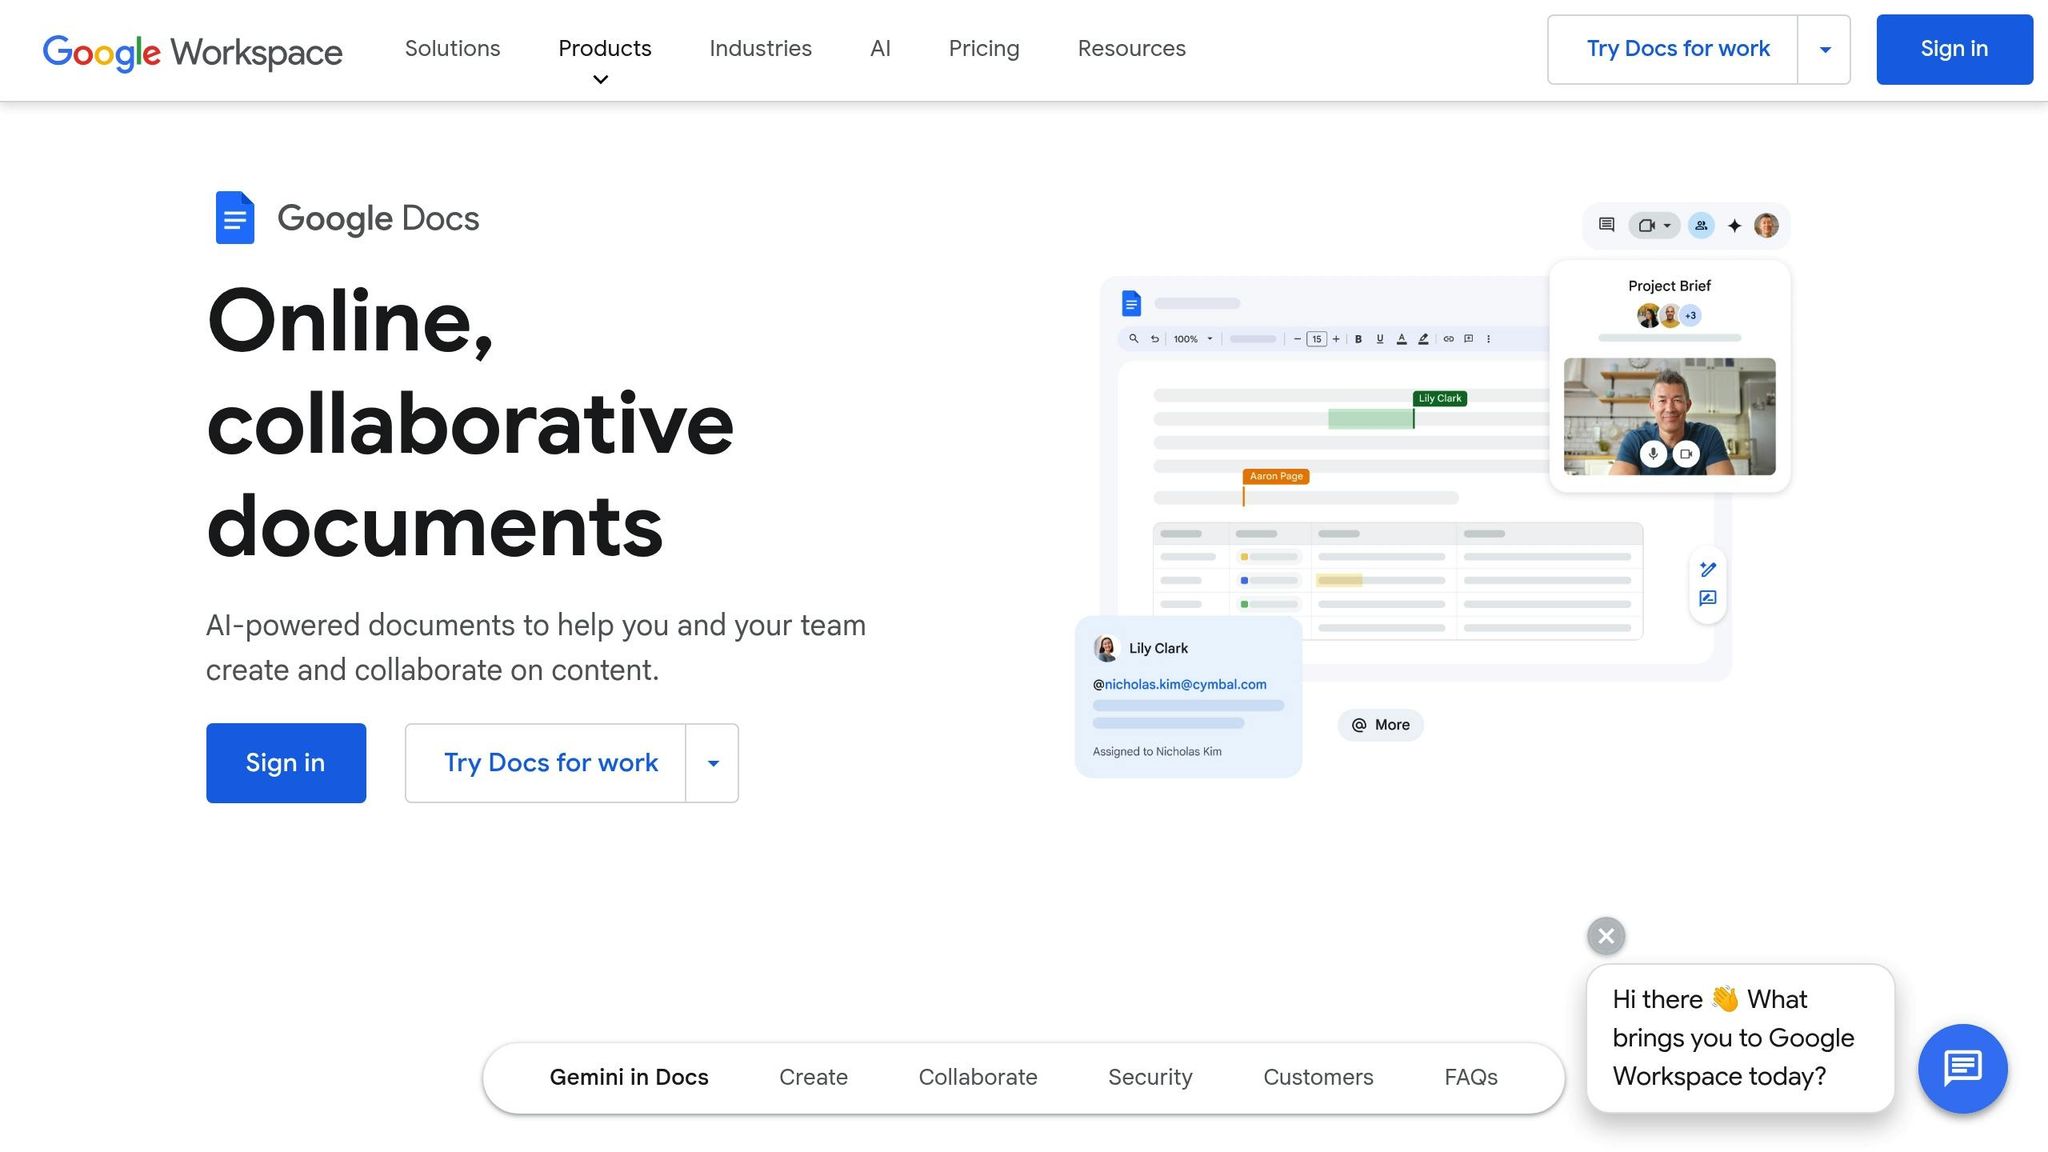This screenshot has width=2048, height=1152.
Task: Click the Add comment toolbar icon
Action: (1468, 339)
